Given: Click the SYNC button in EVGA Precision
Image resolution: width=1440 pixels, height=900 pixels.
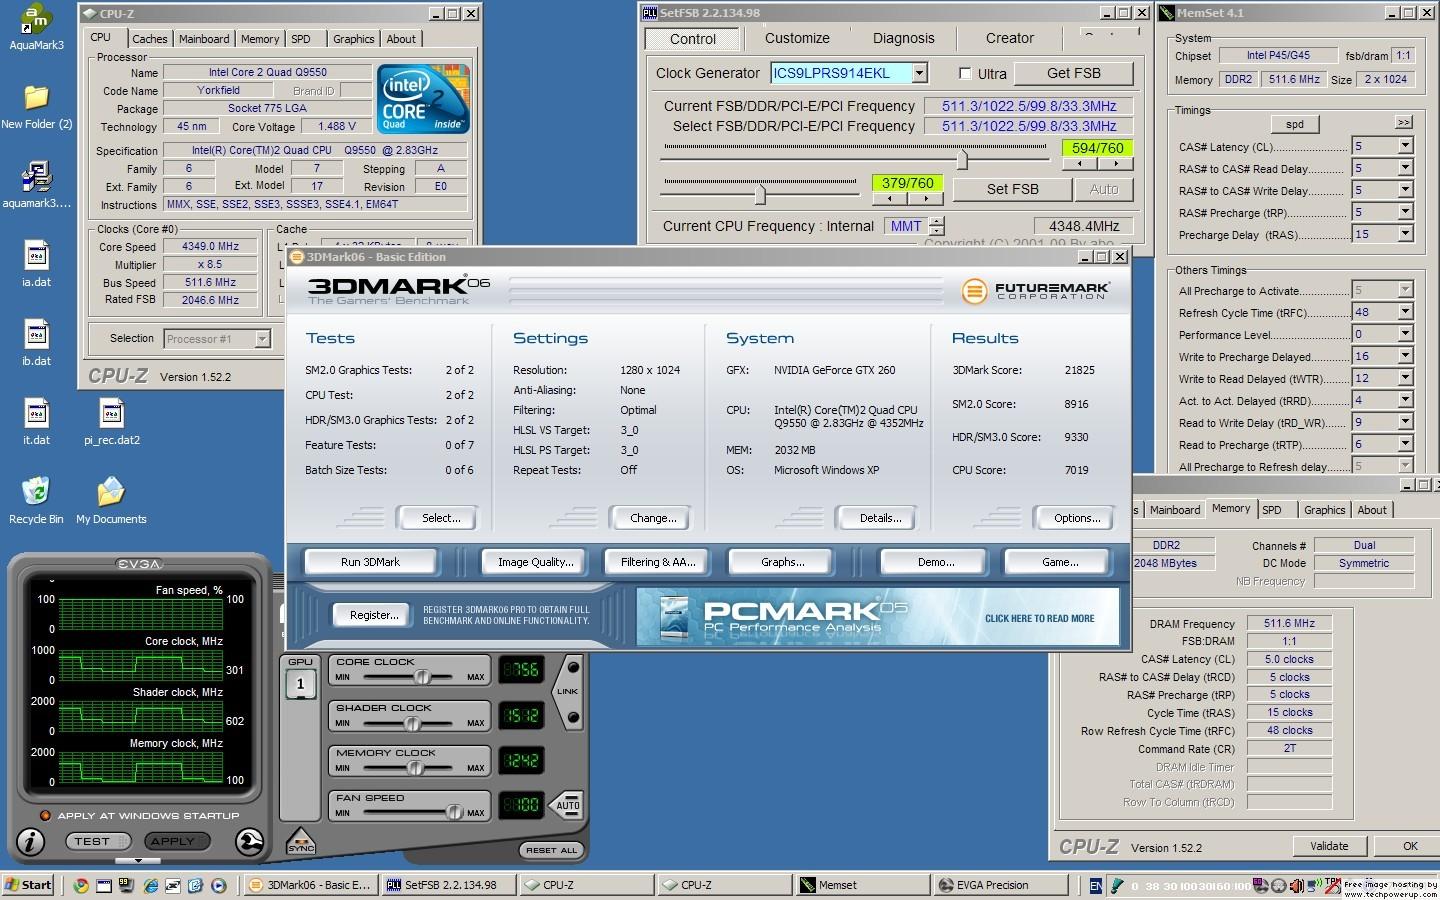Looking at the screenshot, I should 300,842.
